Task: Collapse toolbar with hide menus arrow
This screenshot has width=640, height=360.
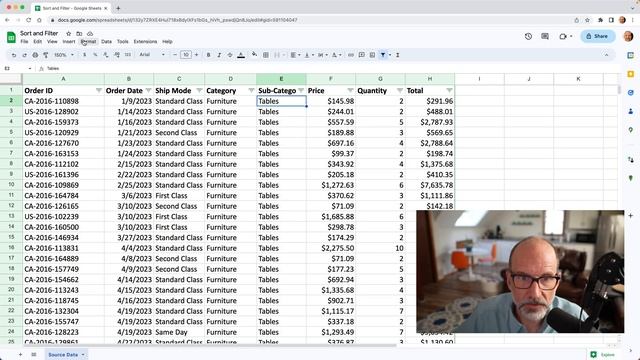Action: tap(606, 55)
